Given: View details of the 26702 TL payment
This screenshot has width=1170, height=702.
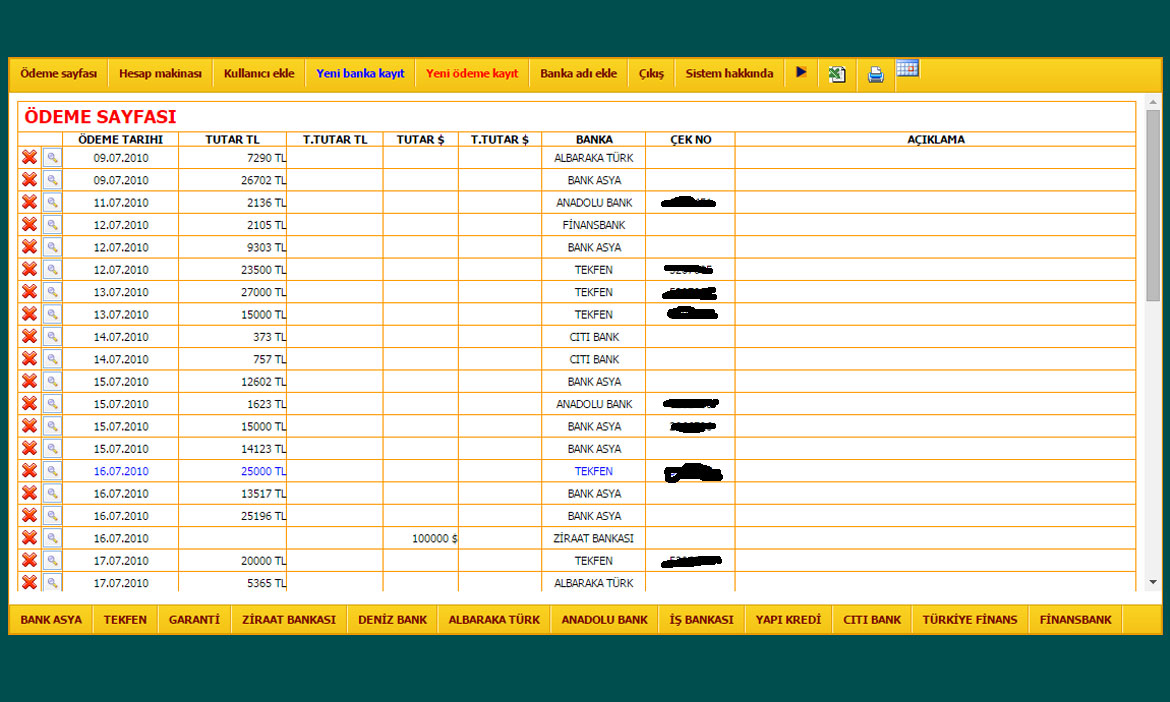Looking at the screenshot, I should click(x=52, y=180).
